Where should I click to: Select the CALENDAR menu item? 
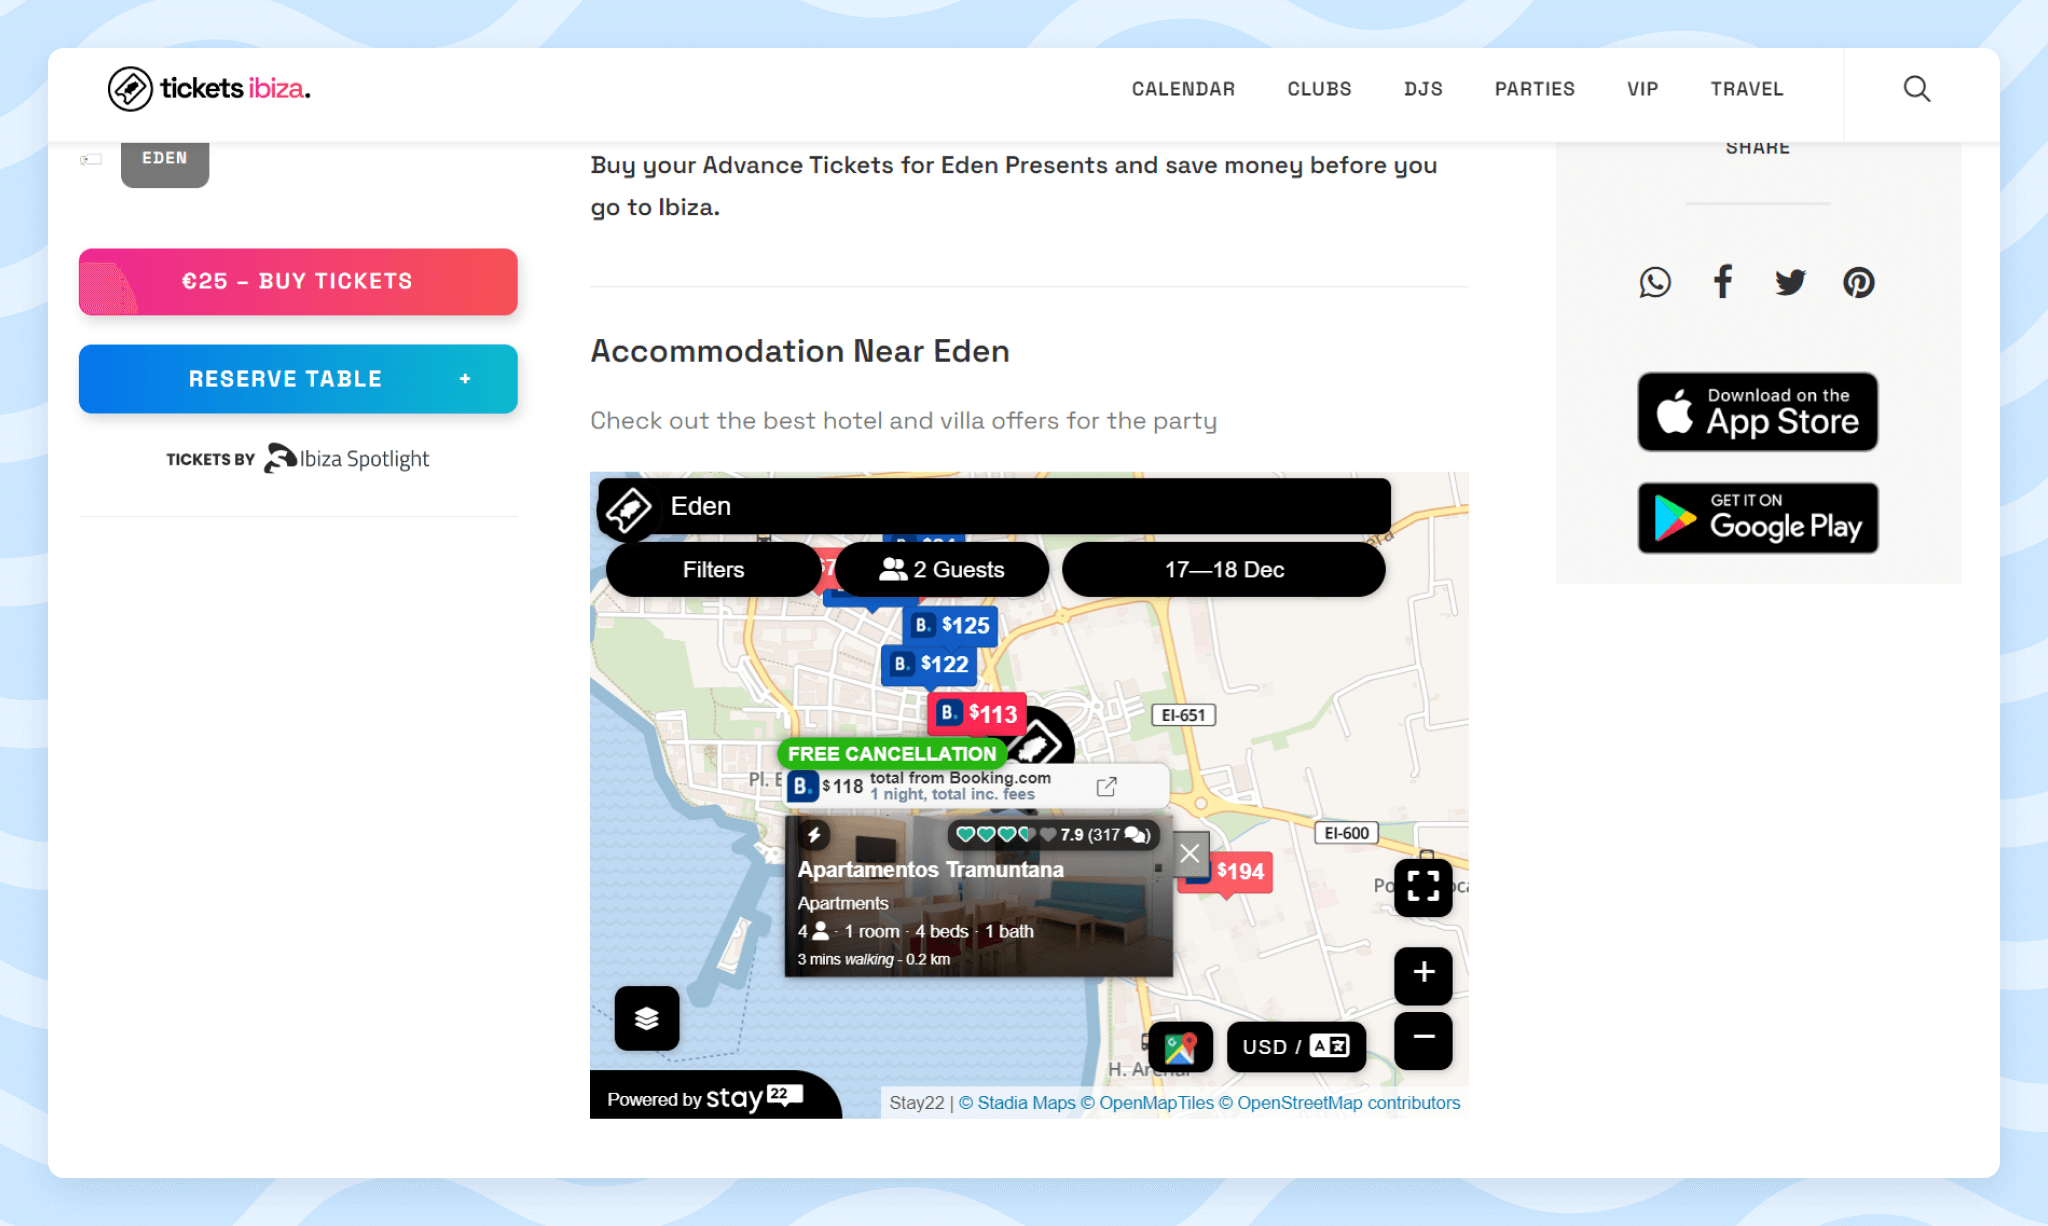[x=1183, y=89]
